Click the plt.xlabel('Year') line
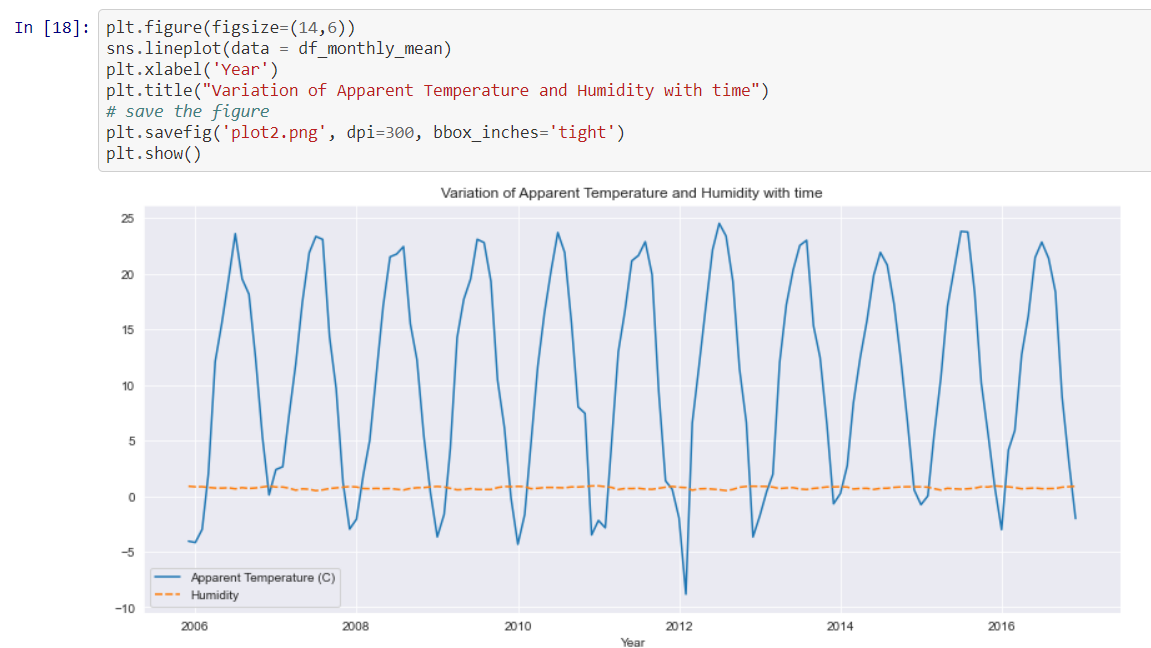Screen dimensions: 1151x648 (190, 69)
